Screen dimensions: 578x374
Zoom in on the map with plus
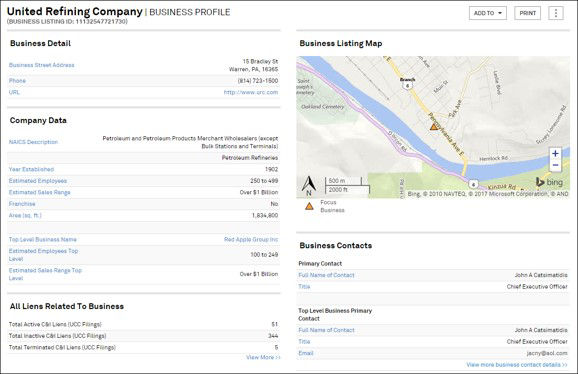[555, 153]
